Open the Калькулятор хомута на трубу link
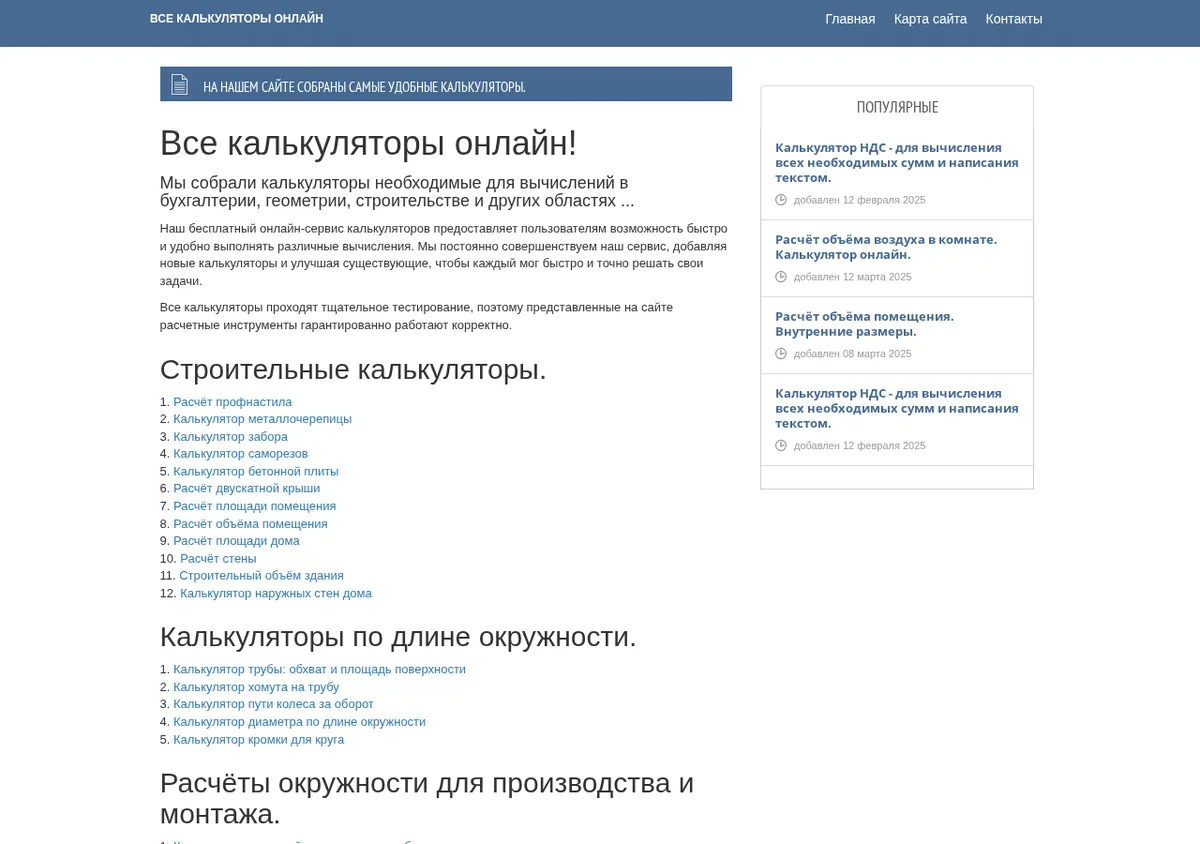 [x=256, y=687]
